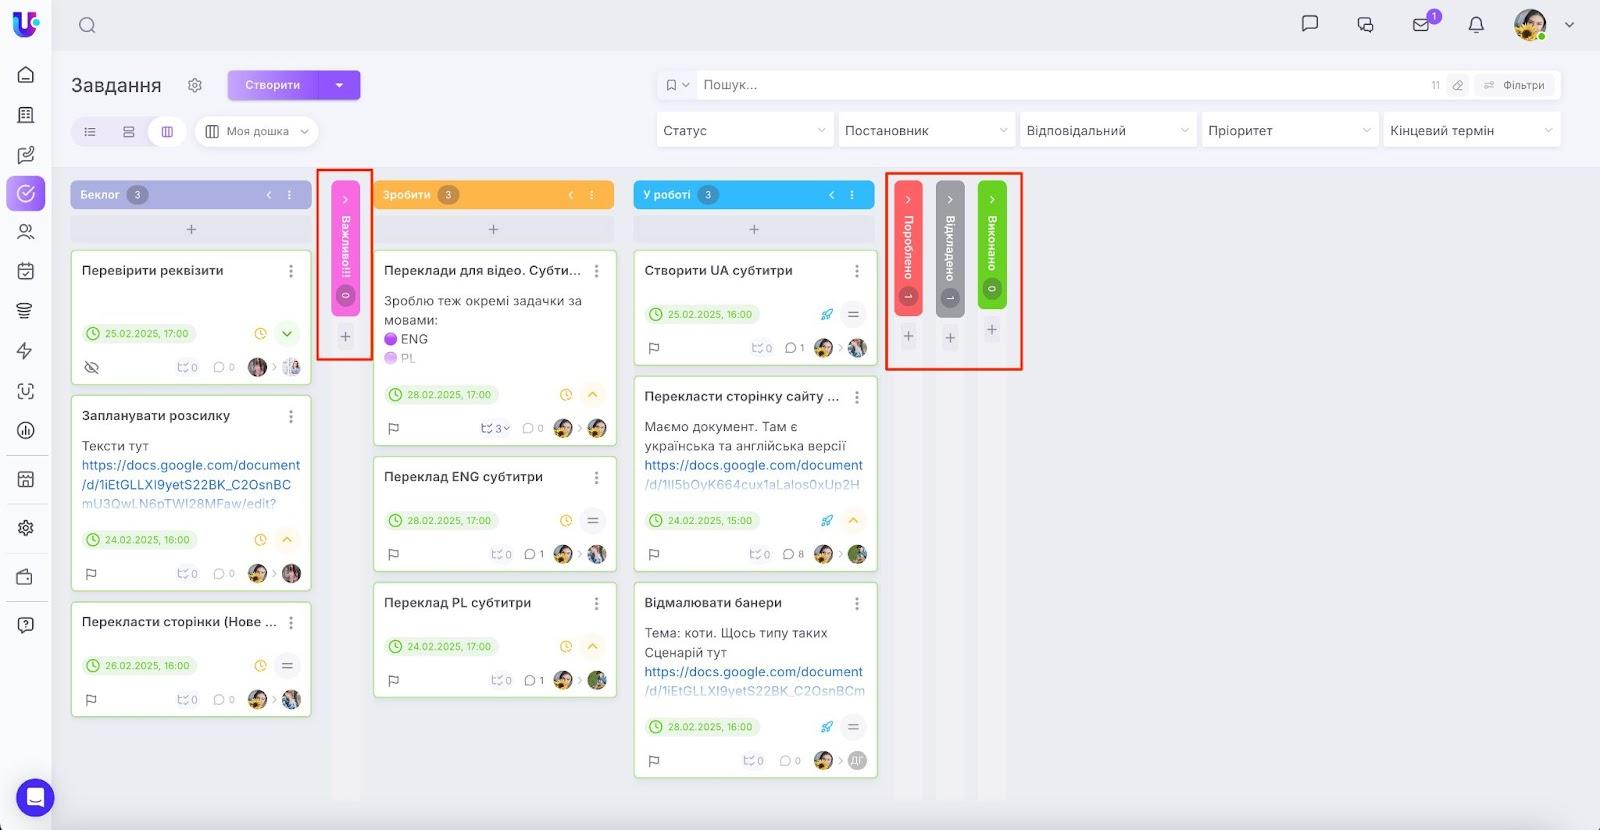Click the 25.02.2025, 17:00 deadline on Перевірити реквізити
Image resolution: width=1600 pixels, height=830 pixels.
138,334
